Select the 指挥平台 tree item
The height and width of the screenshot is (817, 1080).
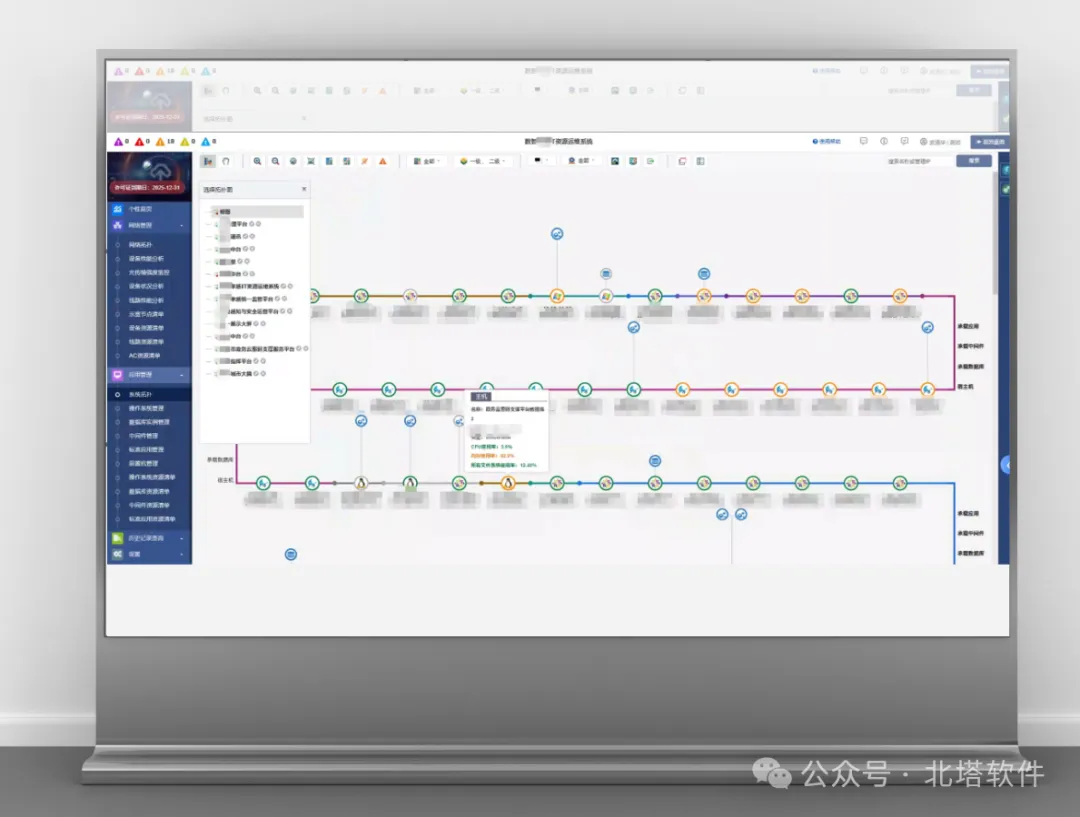coord(240,361)
